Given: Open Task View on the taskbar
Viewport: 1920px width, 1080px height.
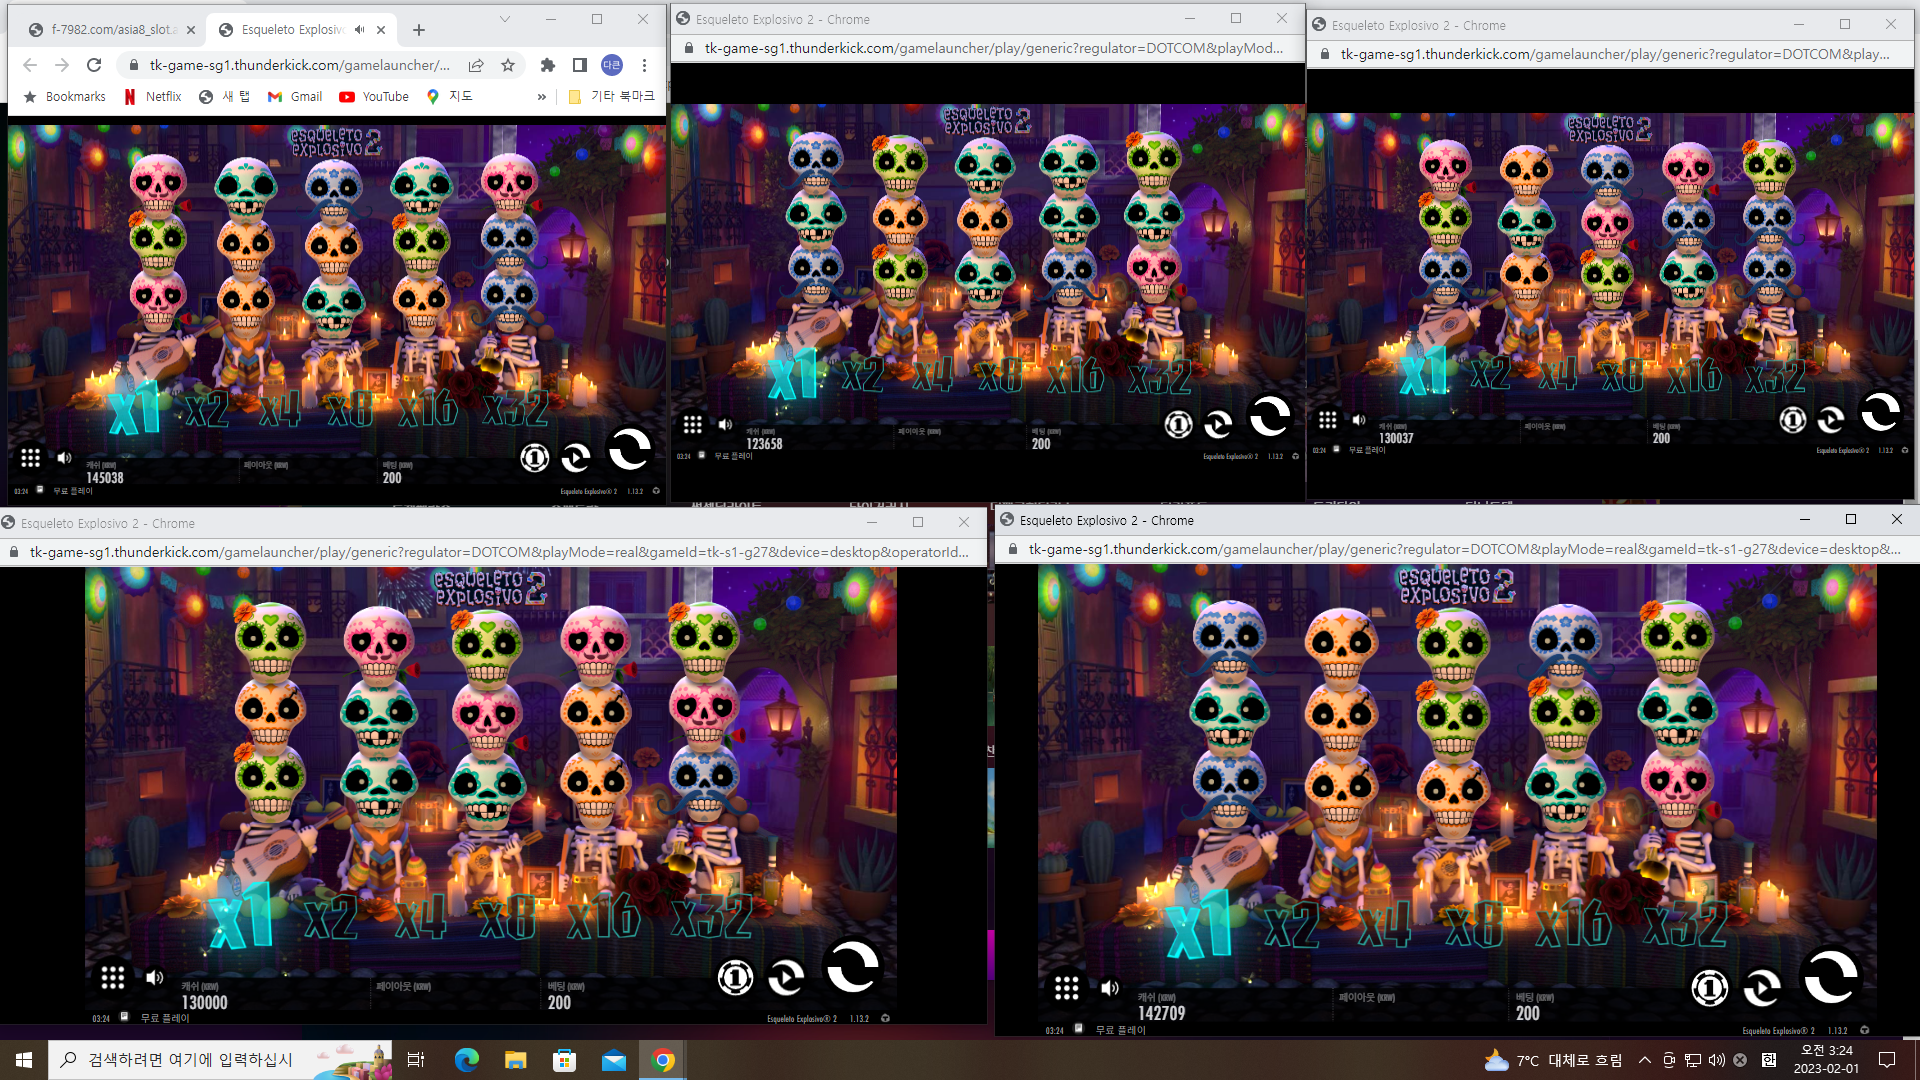Looking at the screenshot, I should tap(416, 1060).
